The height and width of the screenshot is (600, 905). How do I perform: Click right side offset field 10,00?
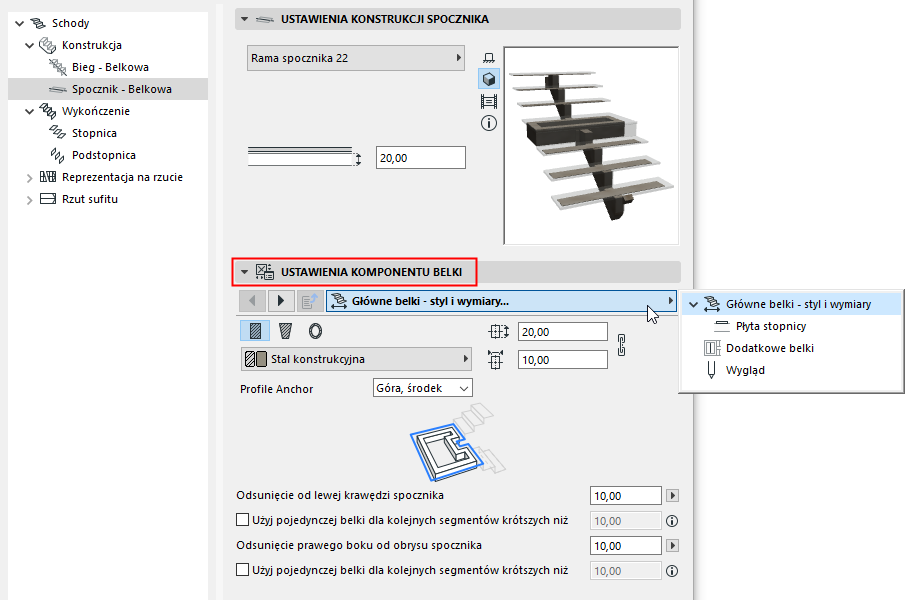click(626, 546)
